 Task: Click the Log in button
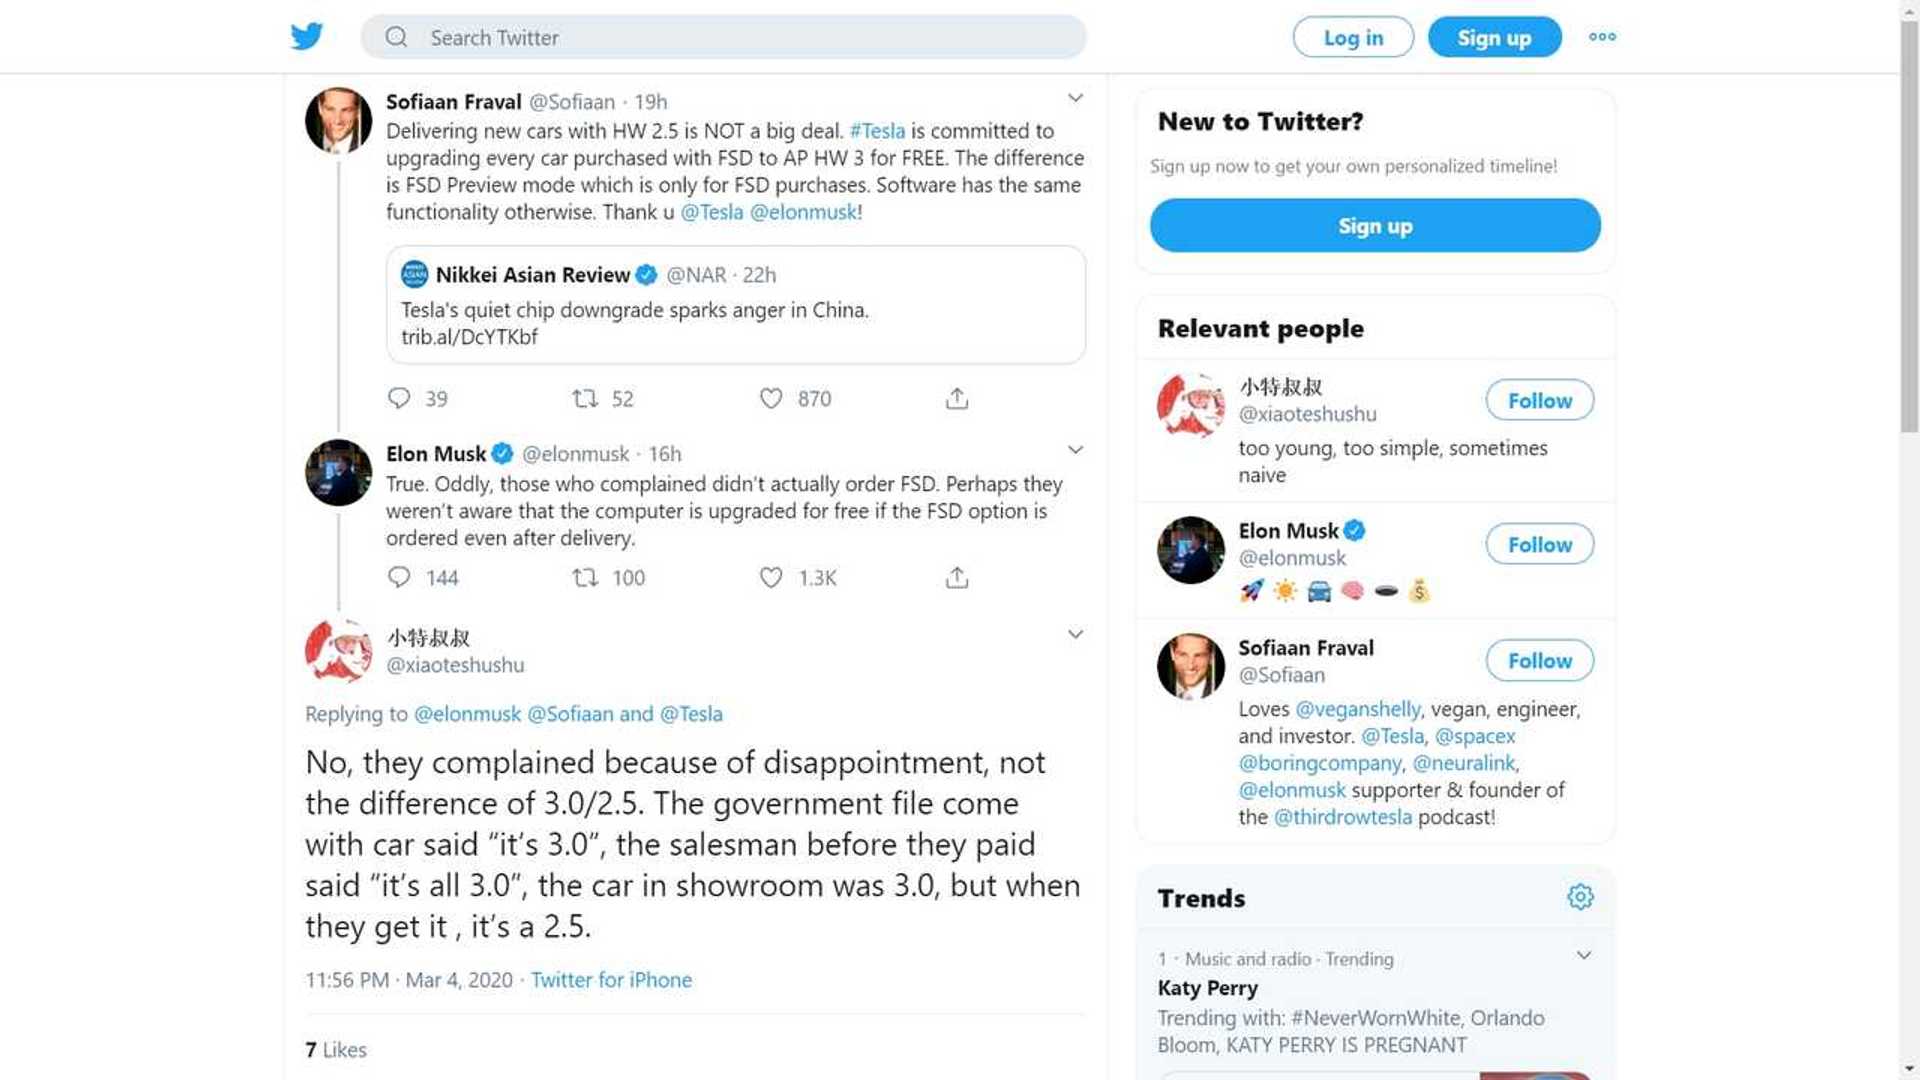[x=1353, y=37]
